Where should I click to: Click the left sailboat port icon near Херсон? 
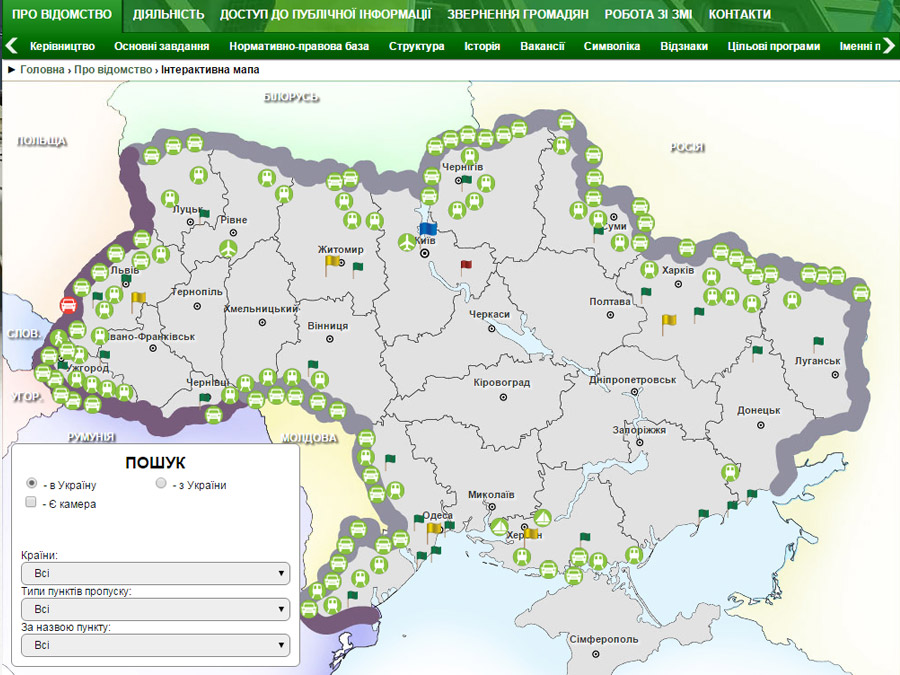tap(500, 527)
